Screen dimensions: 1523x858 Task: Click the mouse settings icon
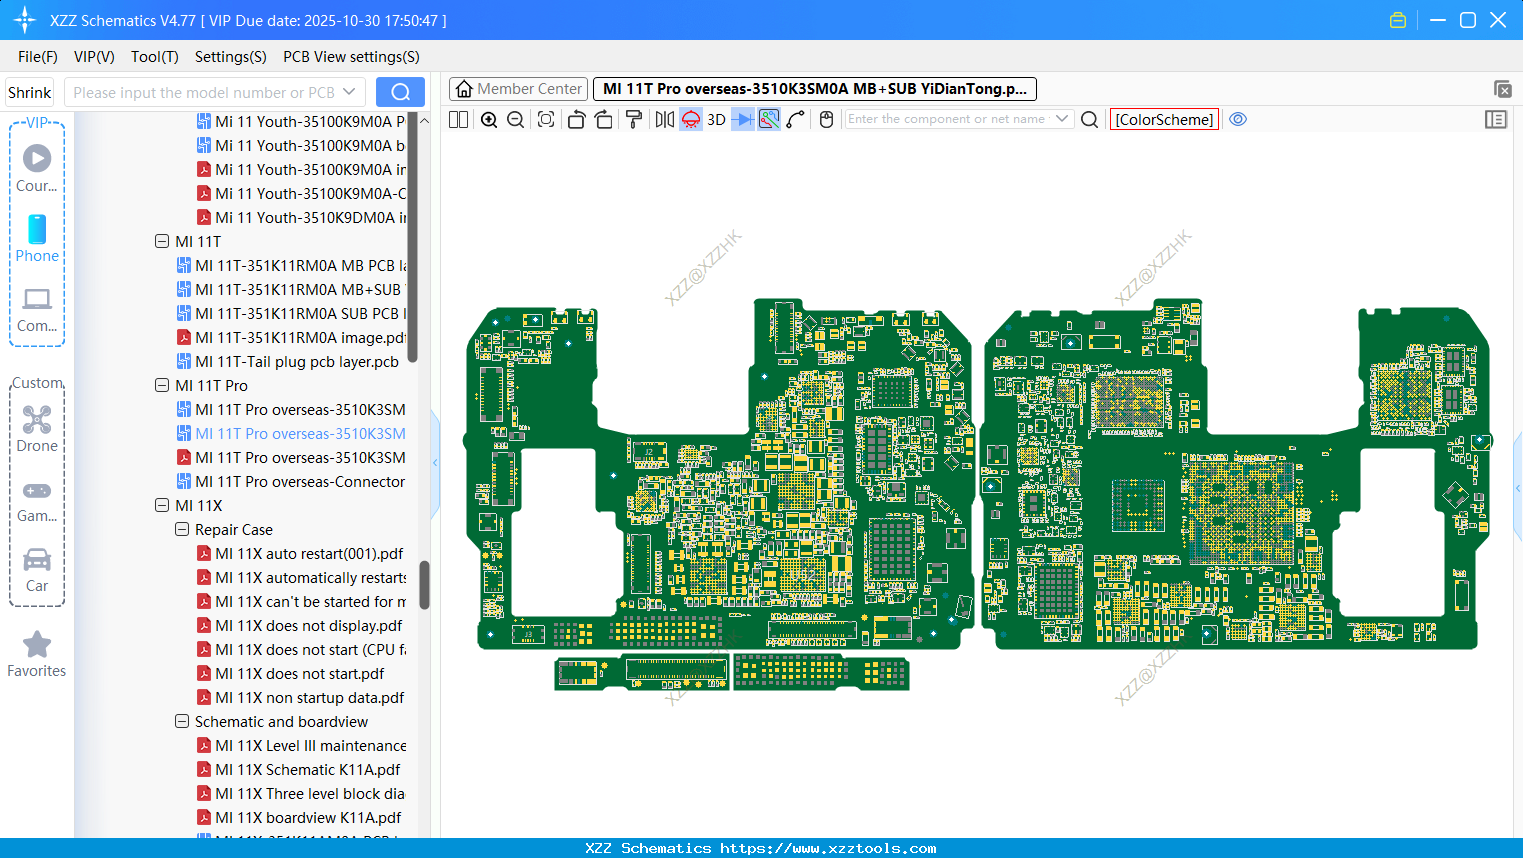826,120
